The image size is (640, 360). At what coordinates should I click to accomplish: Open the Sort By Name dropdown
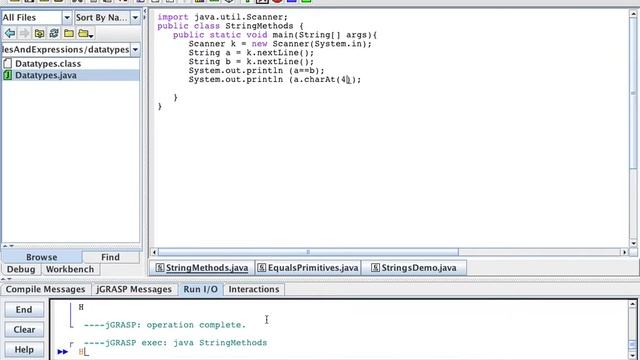point(135,18)
